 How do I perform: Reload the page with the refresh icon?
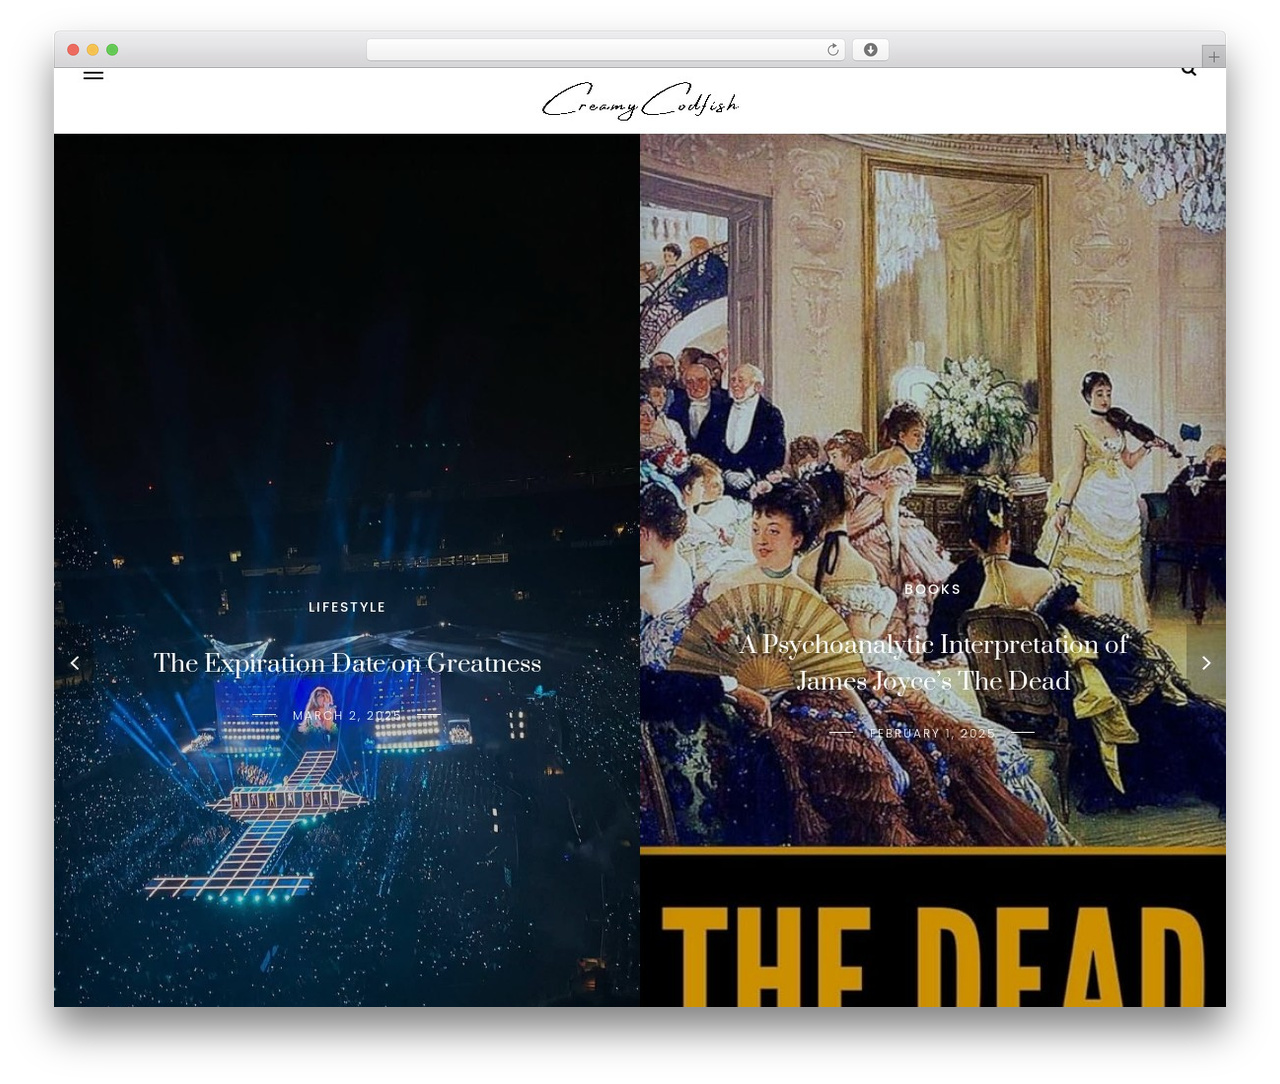click(x=832, y=50)
